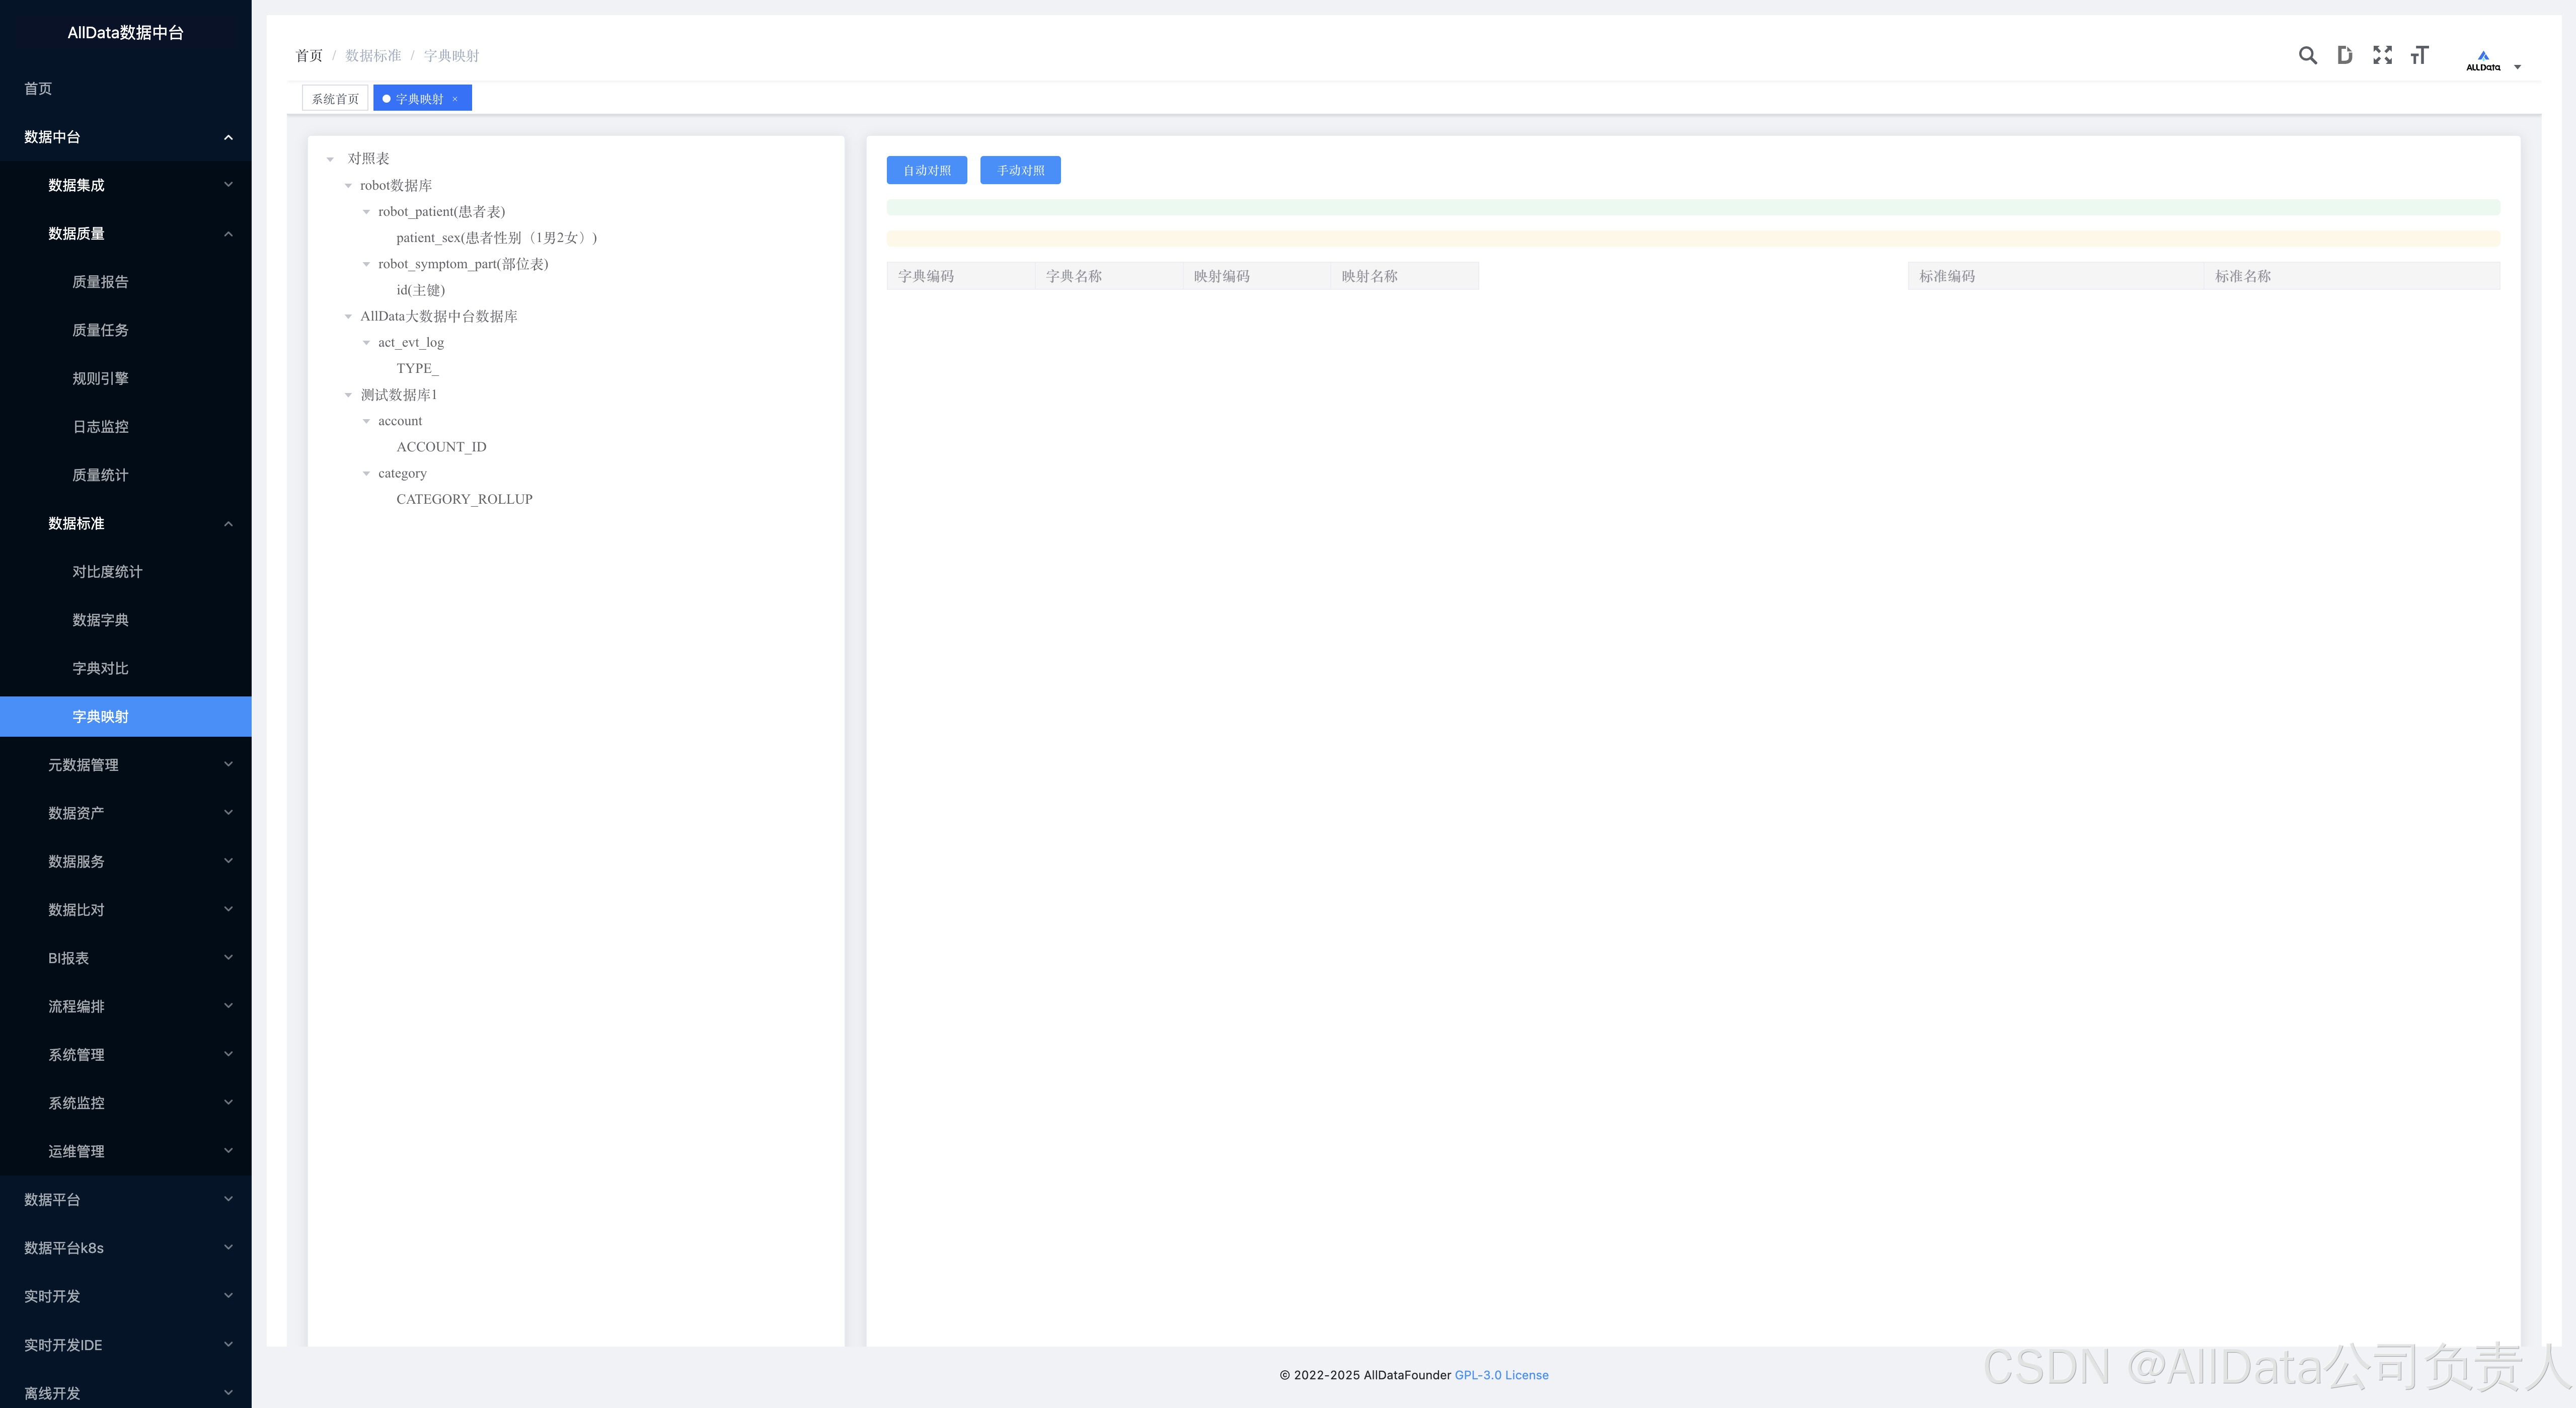This screenshot has width=2576, height=1408.
Task: Toggle fullscreen with the expand-arrows icon
Action: click(2382, 55)
